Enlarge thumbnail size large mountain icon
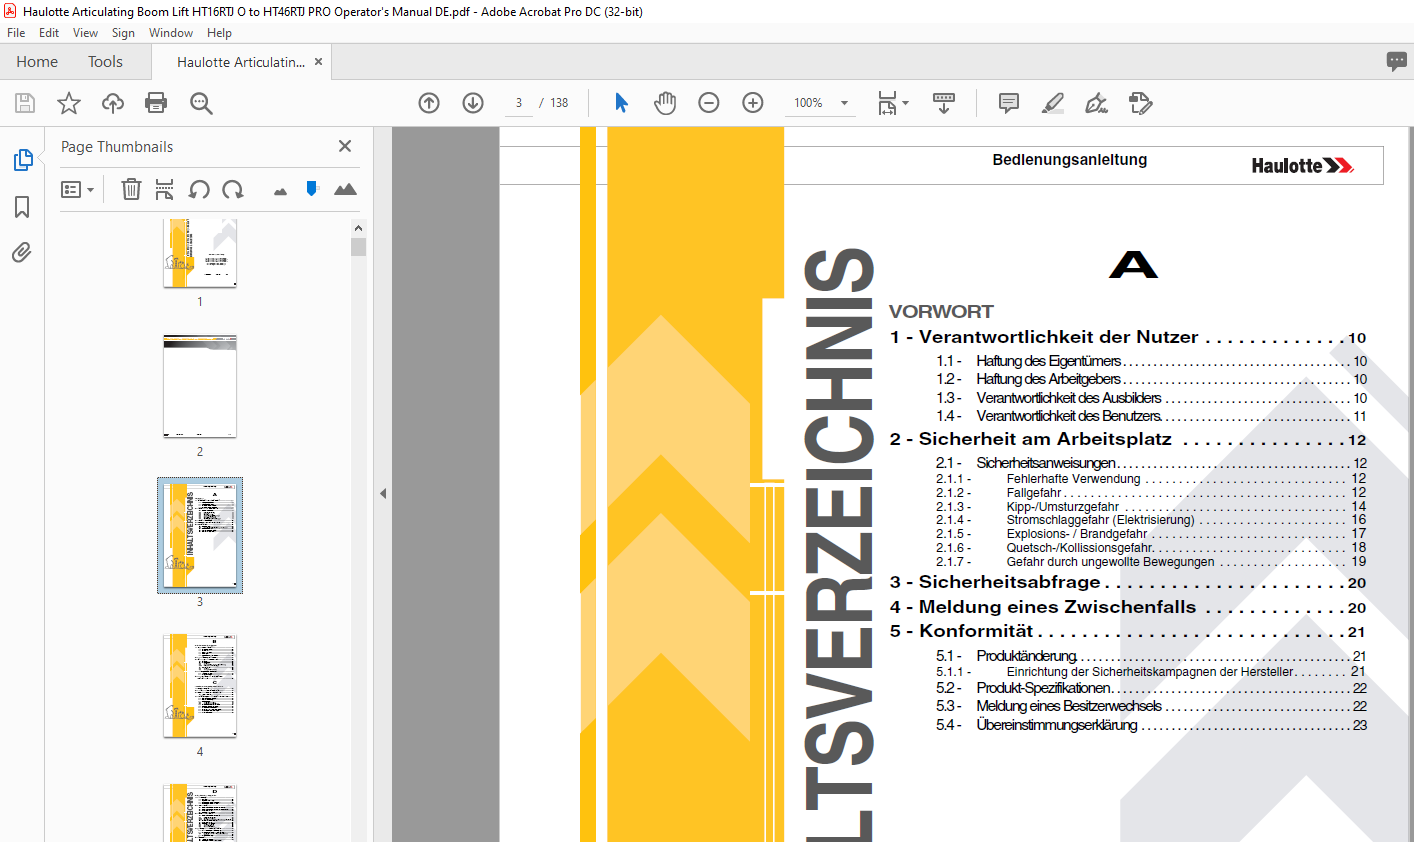 point(345,189)
